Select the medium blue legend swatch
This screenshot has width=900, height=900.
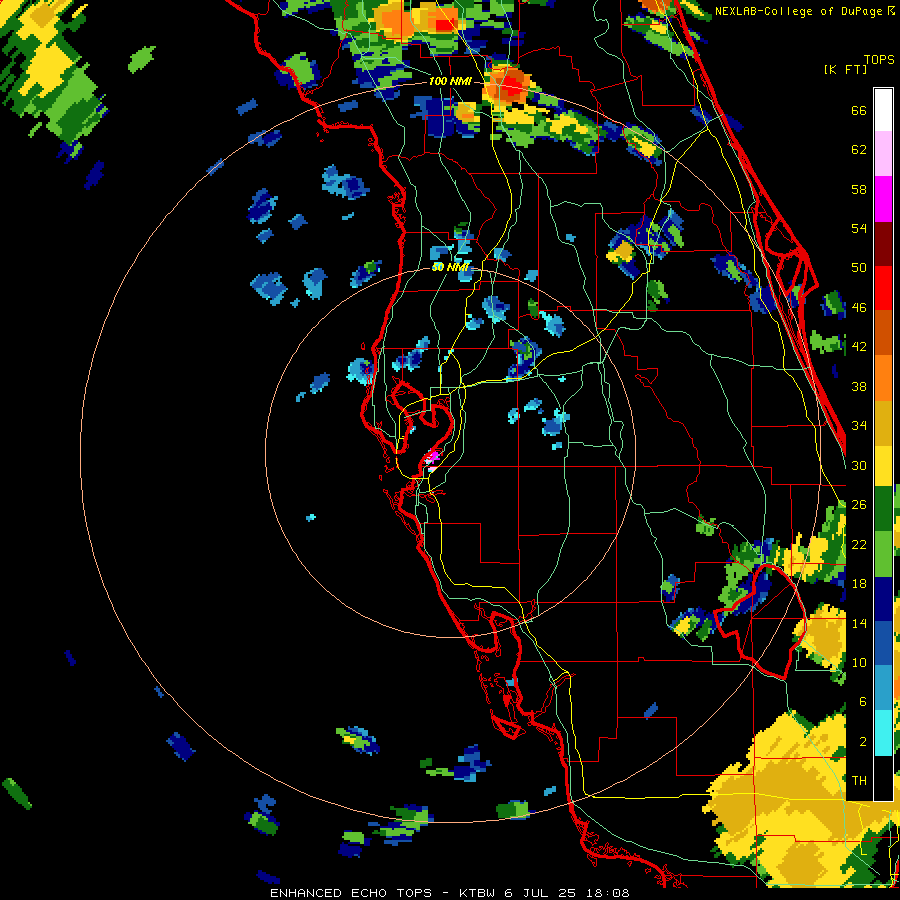point(883,643)
